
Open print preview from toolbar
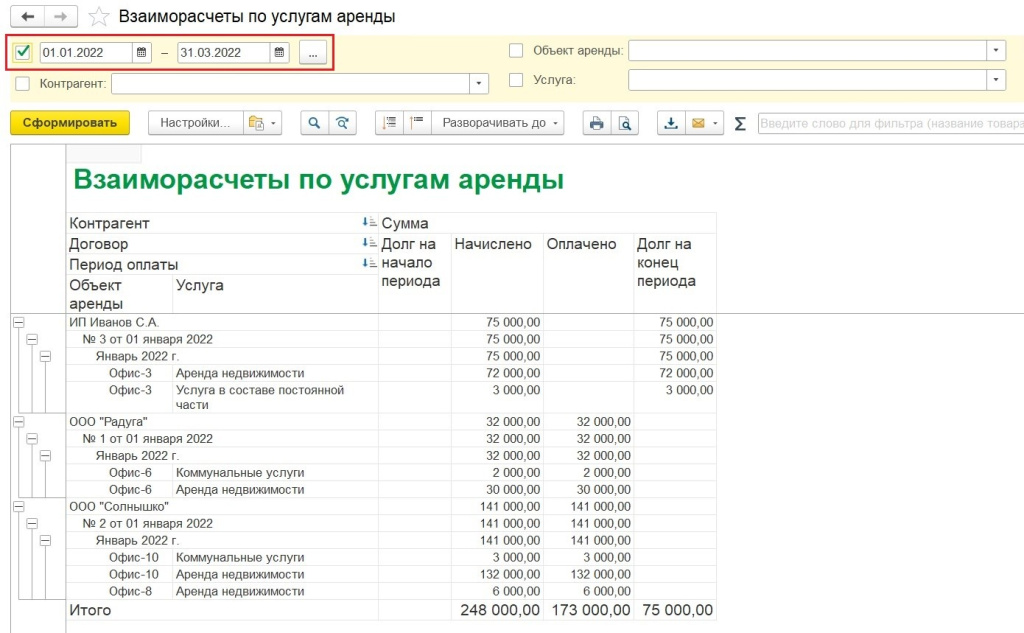(x=625, y=123)
